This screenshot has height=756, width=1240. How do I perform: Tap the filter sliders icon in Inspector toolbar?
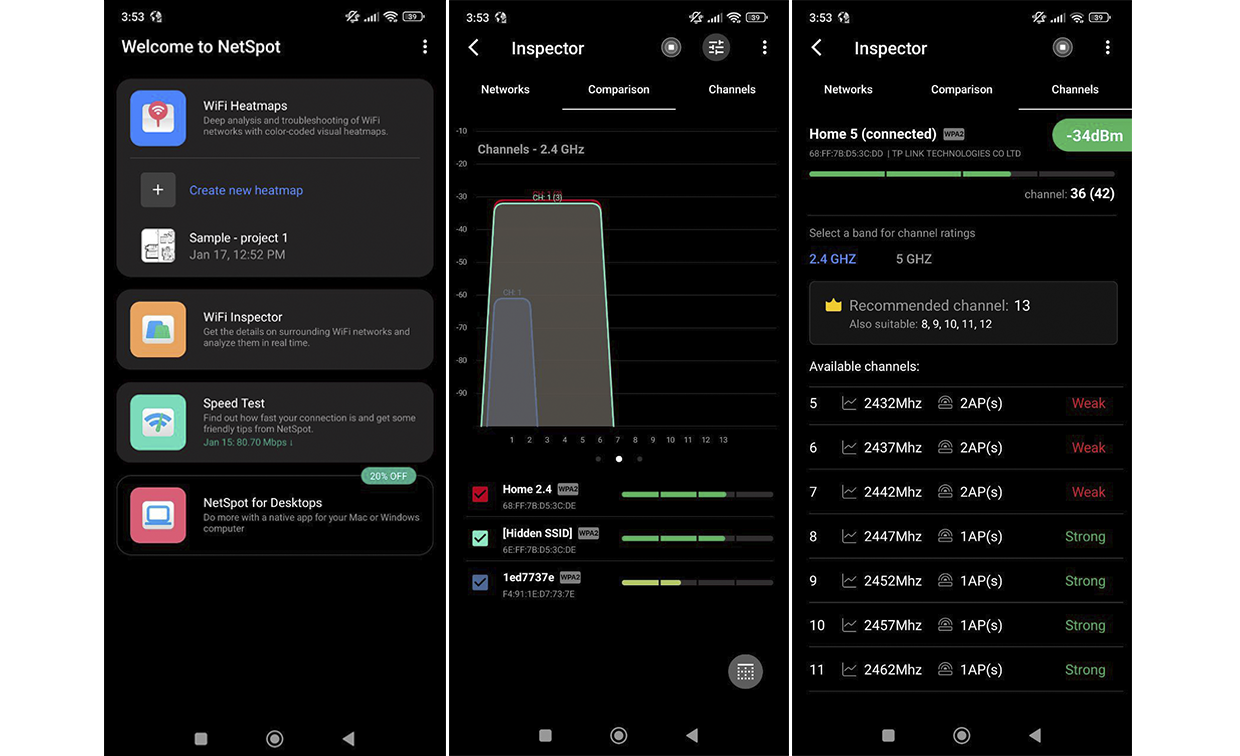coord(716,47)
